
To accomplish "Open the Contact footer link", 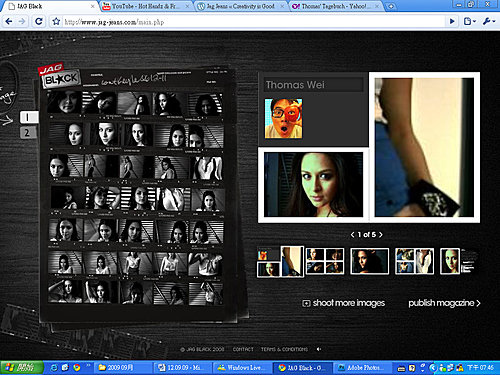I will (x=243, y=349).
